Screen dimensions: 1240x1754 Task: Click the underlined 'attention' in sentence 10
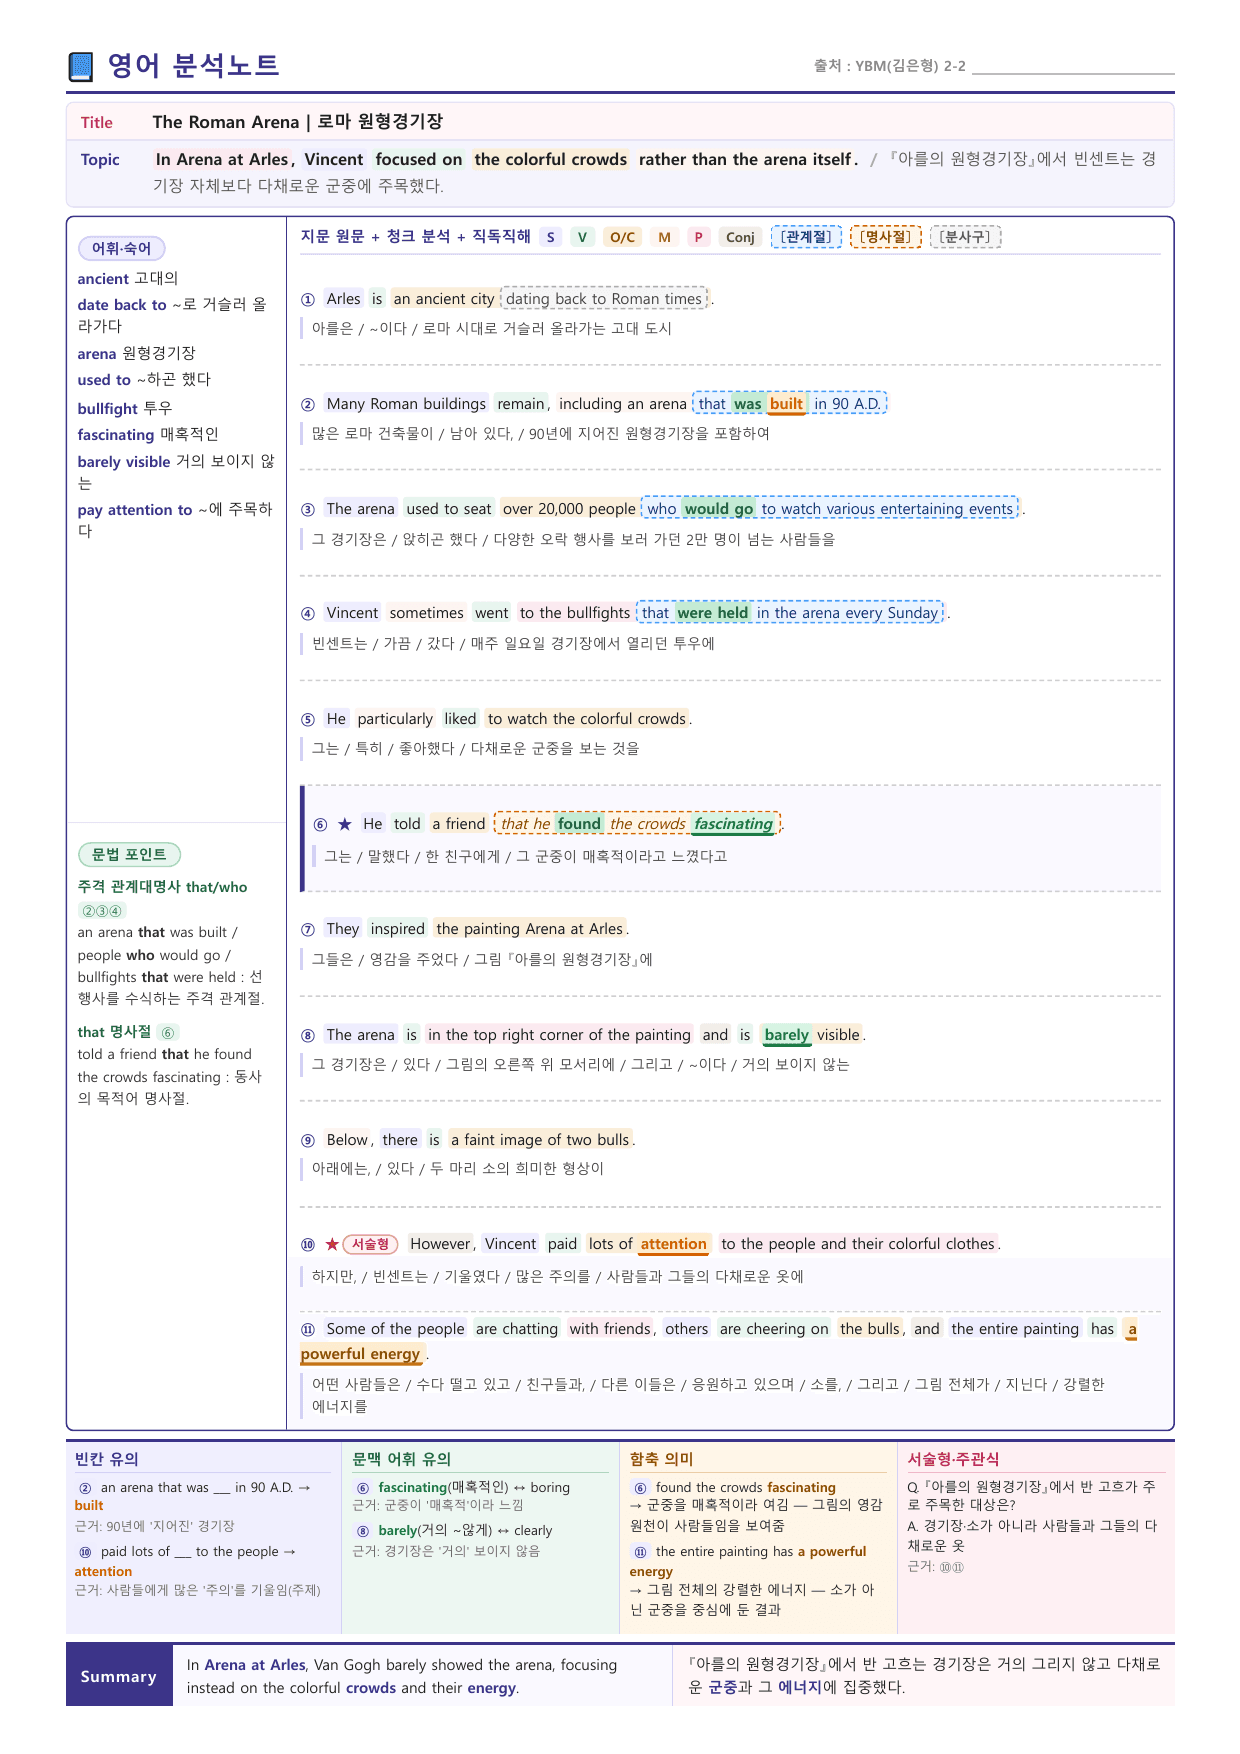pyautogui.click(x=673, y=1244)
